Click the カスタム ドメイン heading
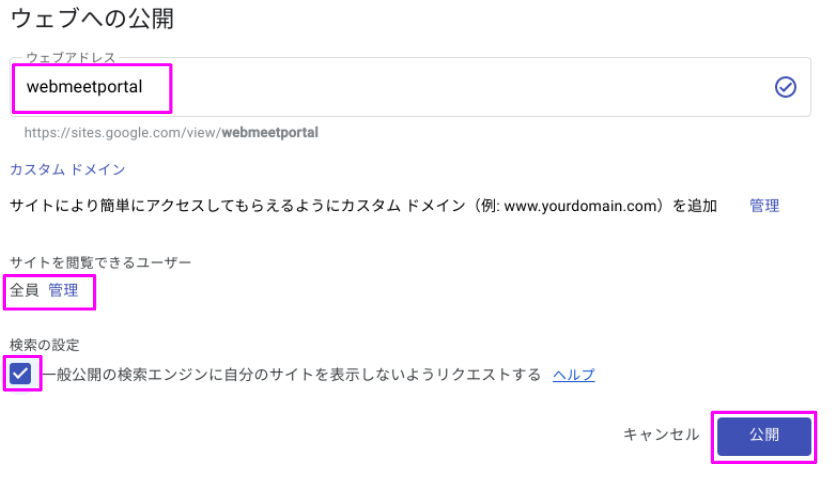Image resolution: width=838 pixels, height=480 pixels. coord(67,169)
